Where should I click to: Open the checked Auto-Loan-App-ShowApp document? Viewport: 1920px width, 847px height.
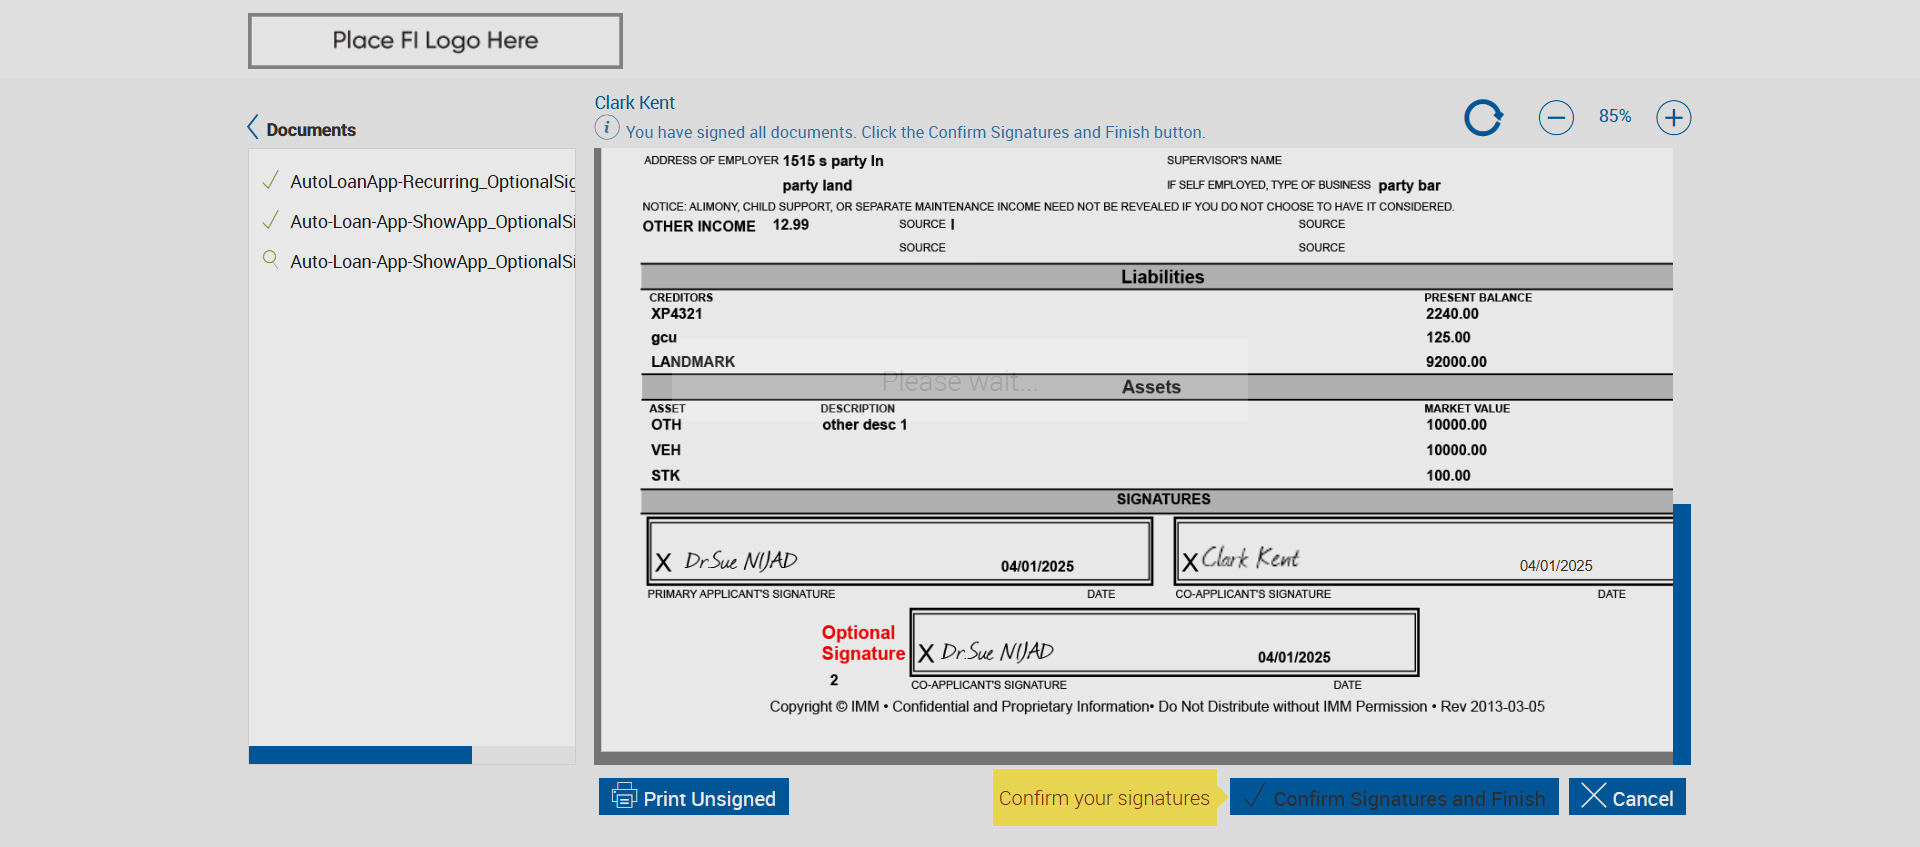point(433,221)
